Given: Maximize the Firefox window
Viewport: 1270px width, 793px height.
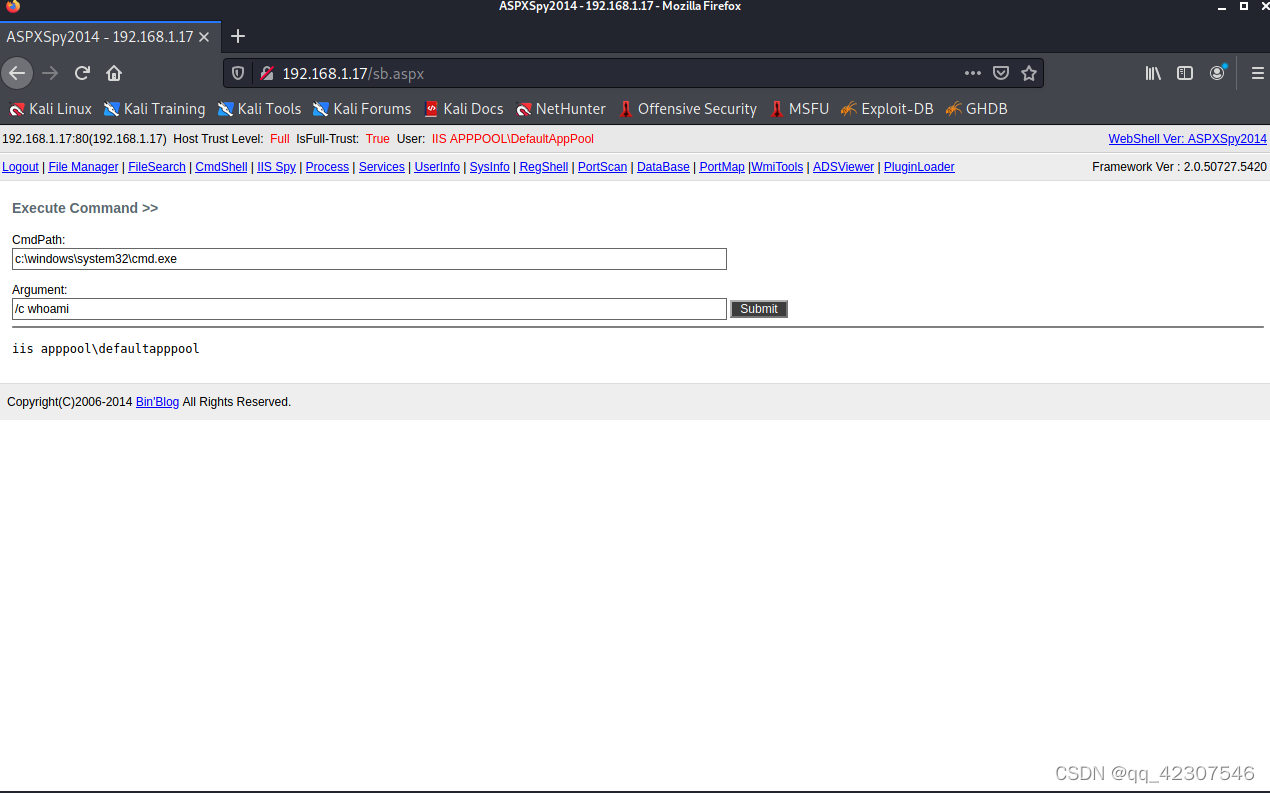Looking at the screenshot, I should (1244, 6).
